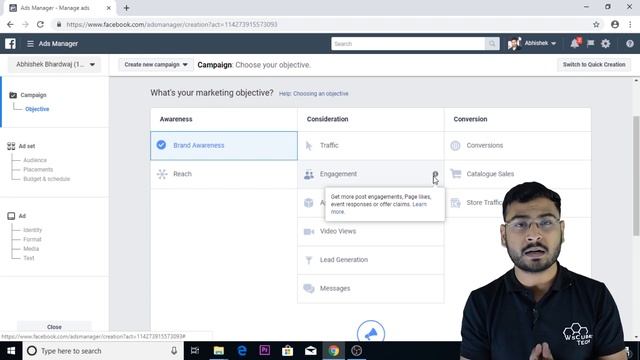Image resolution: width=640 pixels, height=360 pixels.
Task: Click Chrome icon on taskbar
Action: click(x=333, y=351)
